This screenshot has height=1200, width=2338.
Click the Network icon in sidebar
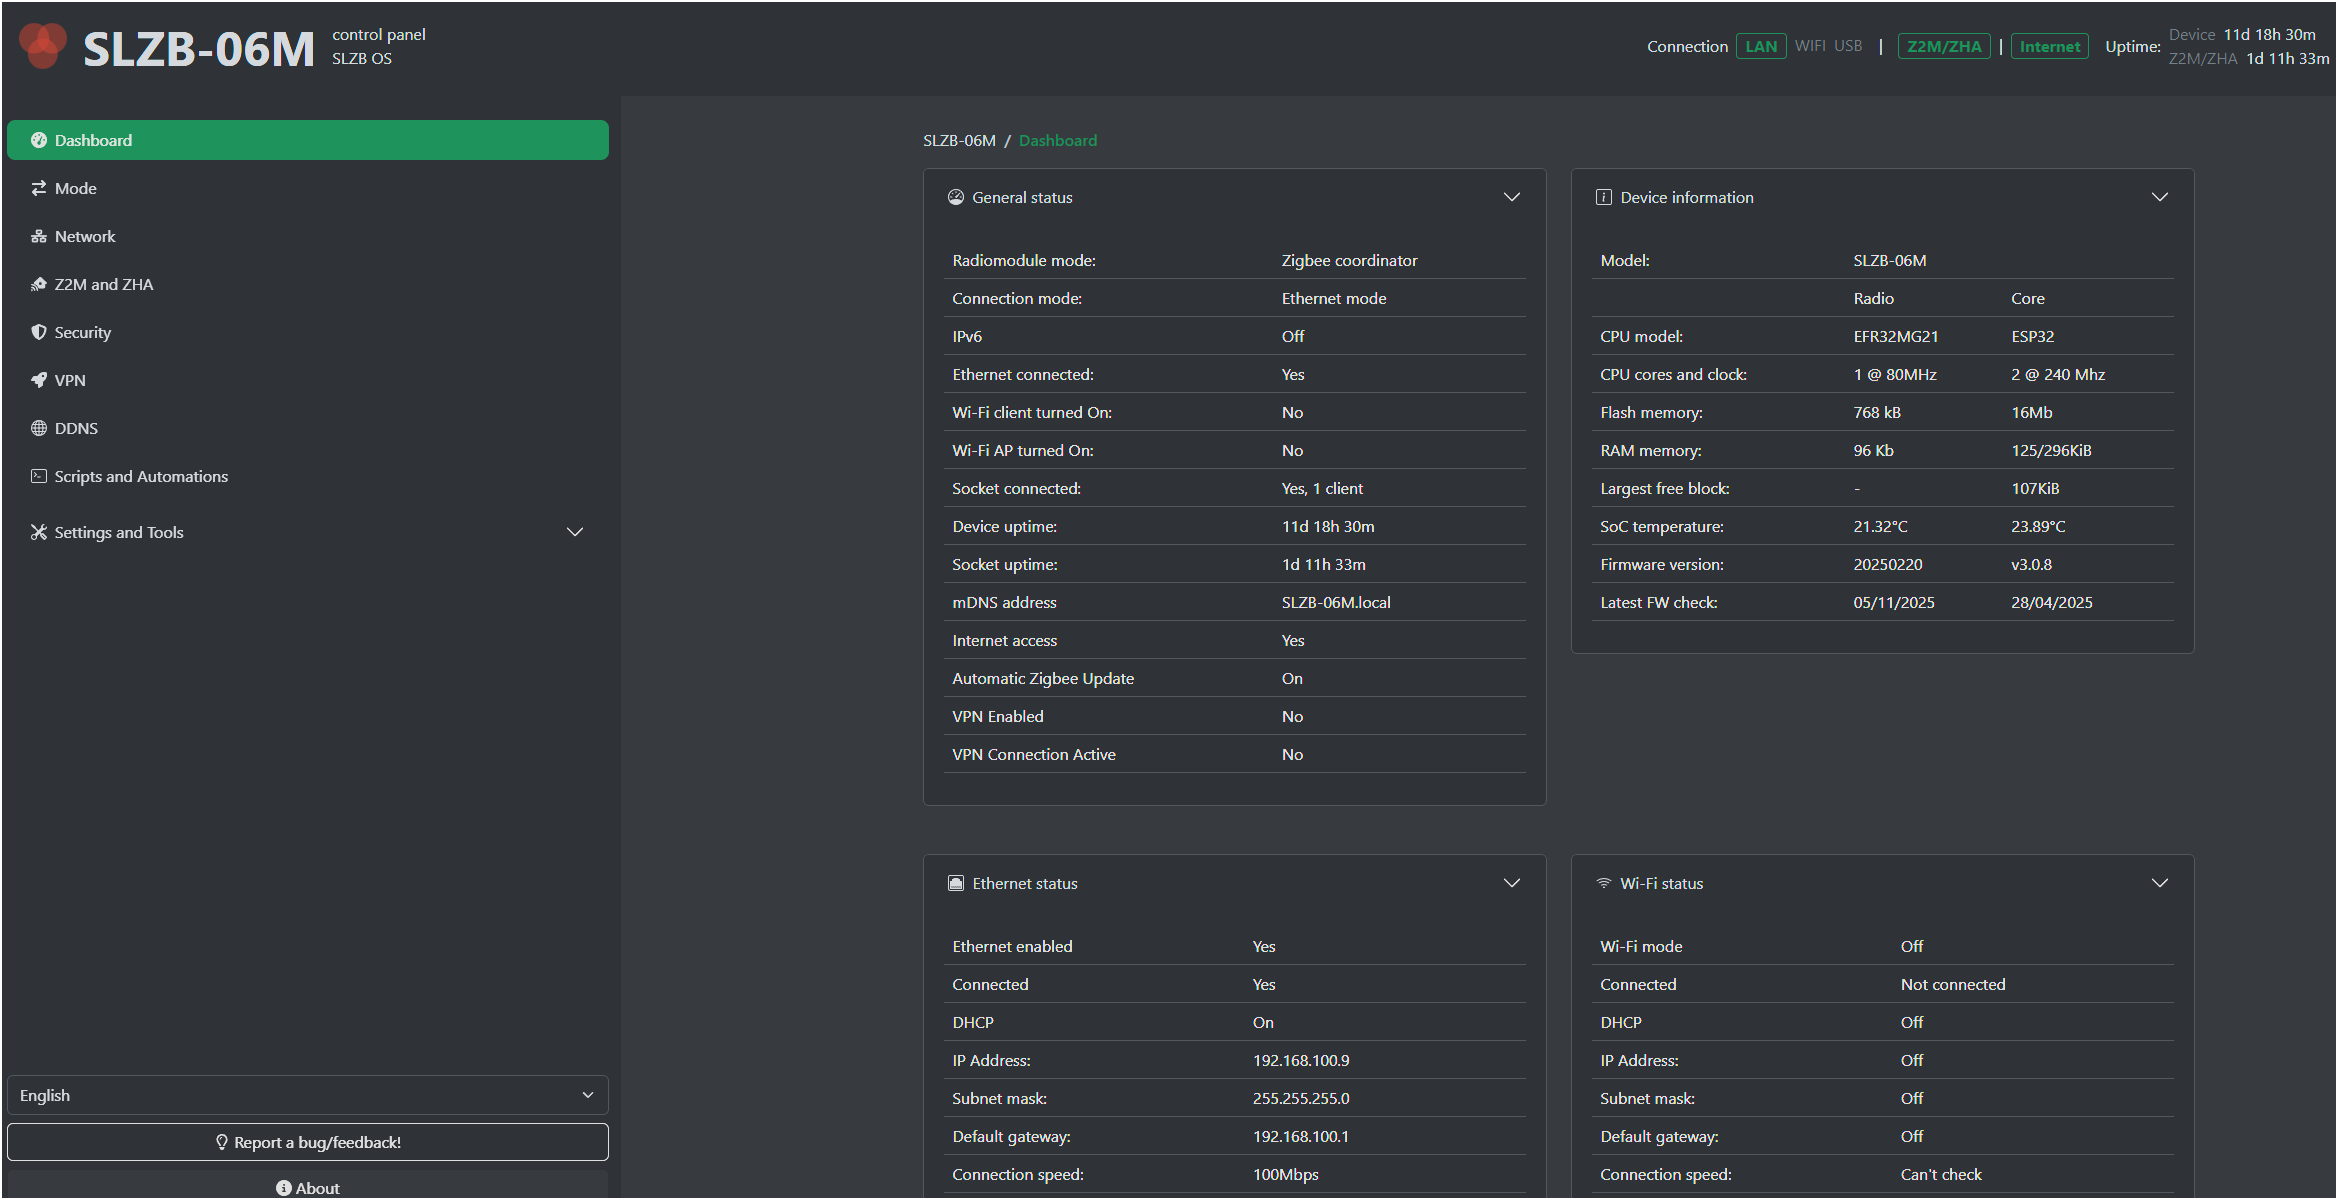pos(39,236)
